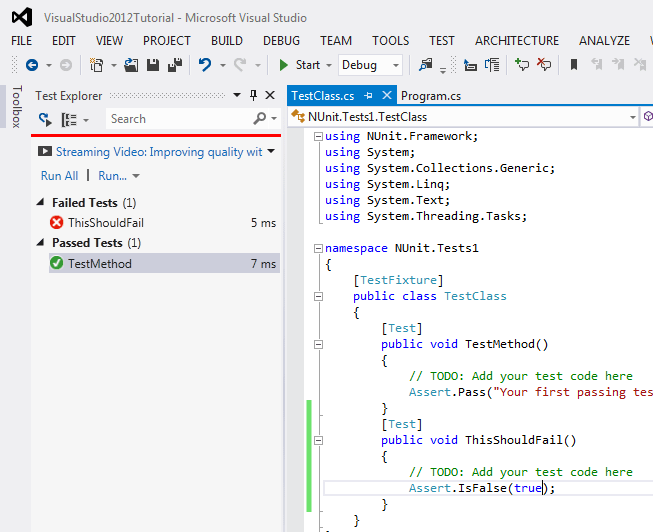This screenshot has height=532, width=653.
Task: Collapse the TestClass class block
Action: click(x=318, y=297)
